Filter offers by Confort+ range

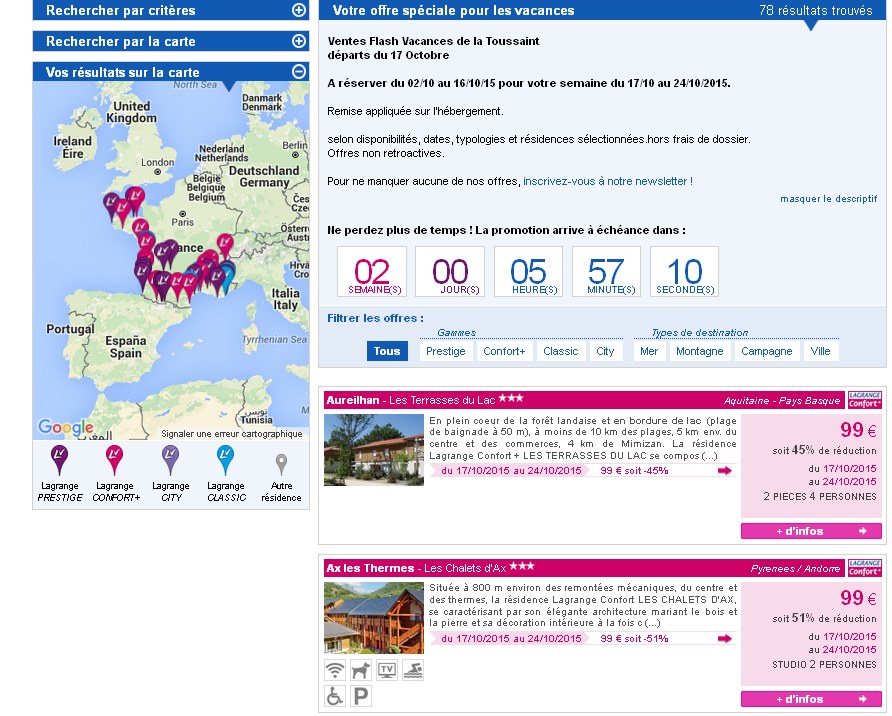tap(504, 351)
